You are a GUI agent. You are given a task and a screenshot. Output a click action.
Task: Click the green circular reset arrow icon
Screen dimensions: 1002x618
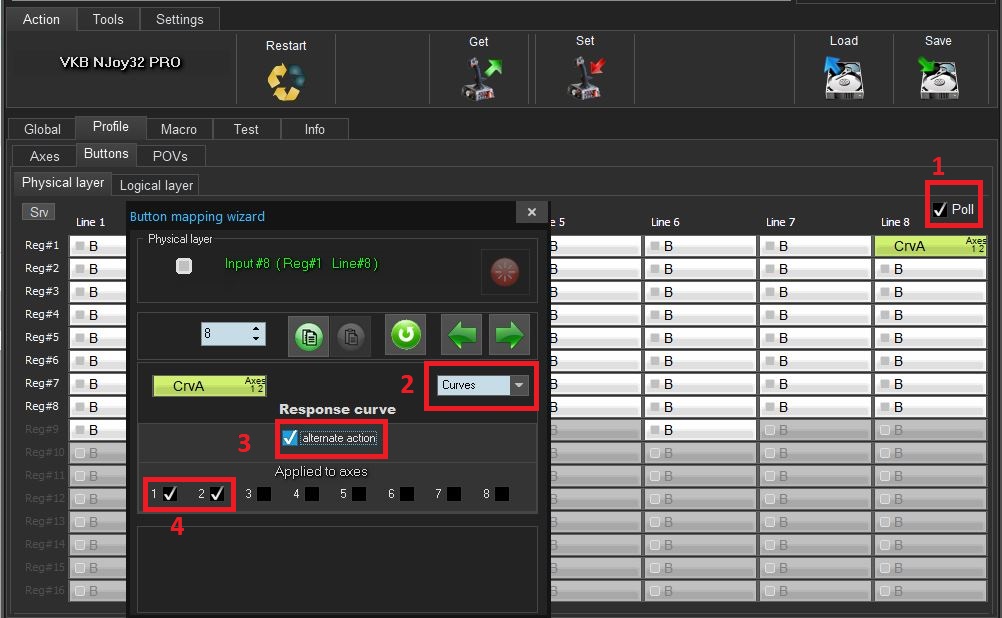pos(405,336)
